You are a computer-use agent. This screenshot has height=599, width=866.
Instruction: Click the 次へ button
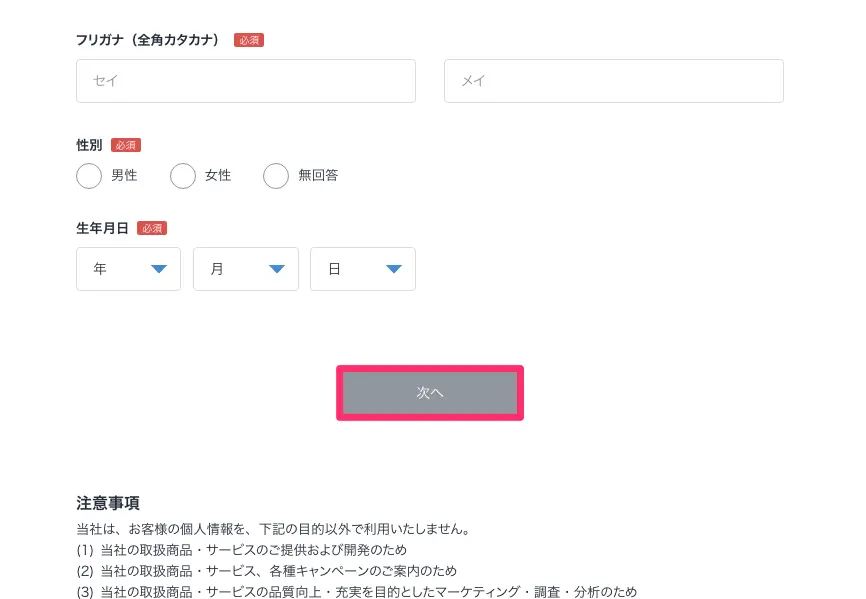click(430, 393)
